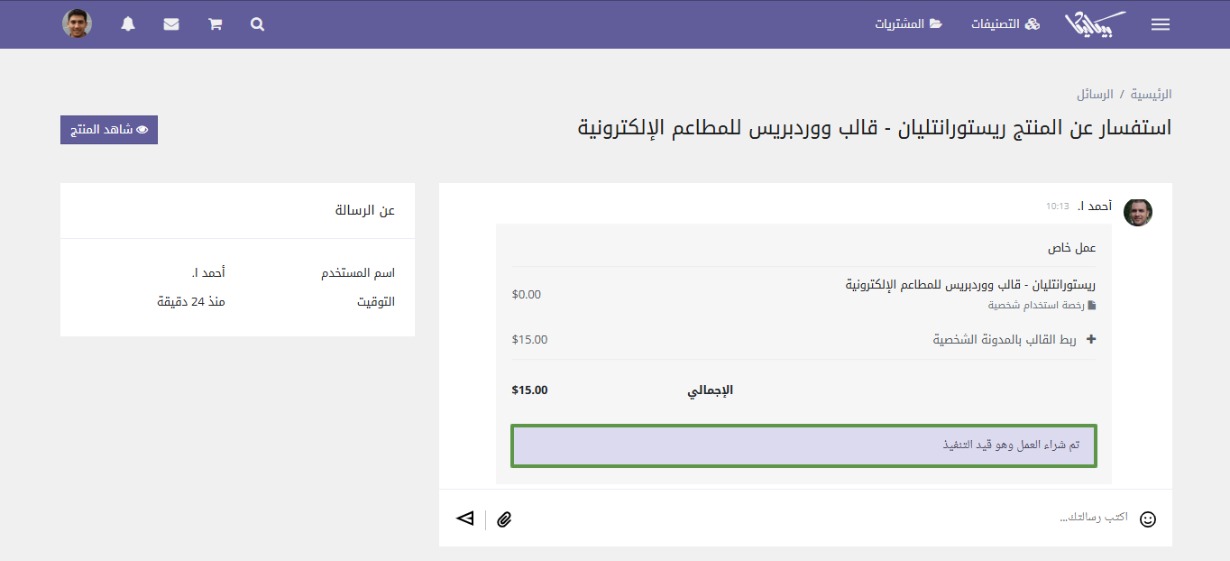1230x561 pixels.
Task: Open the shopping cart icon
Action: click(x=215, y=25)
